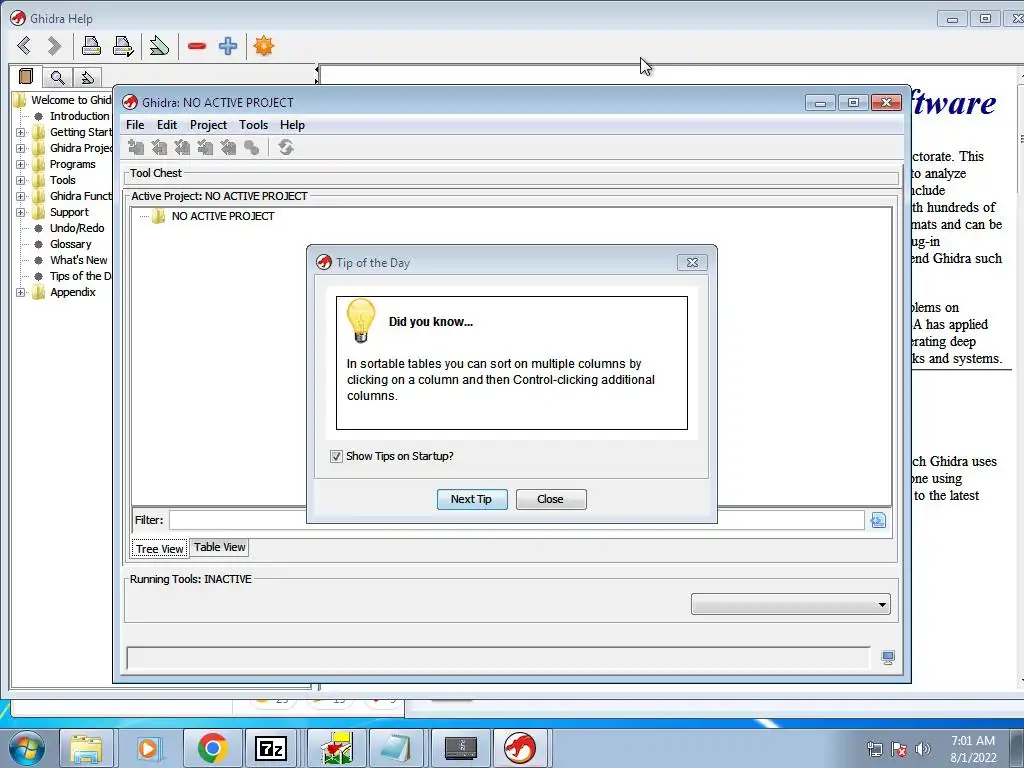Open the third Help navigator tab

pyautogui.click(x=88, y=78)
